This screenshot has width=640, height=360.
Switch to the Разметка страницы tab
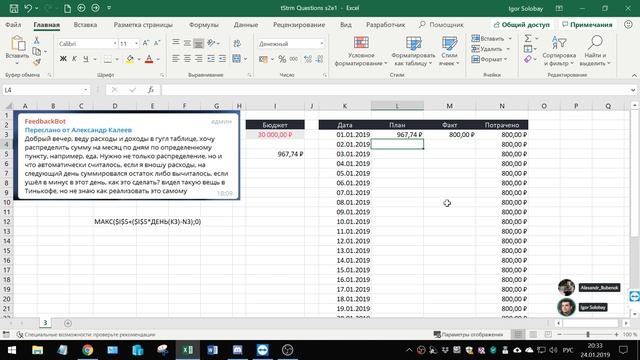point(143,24)
